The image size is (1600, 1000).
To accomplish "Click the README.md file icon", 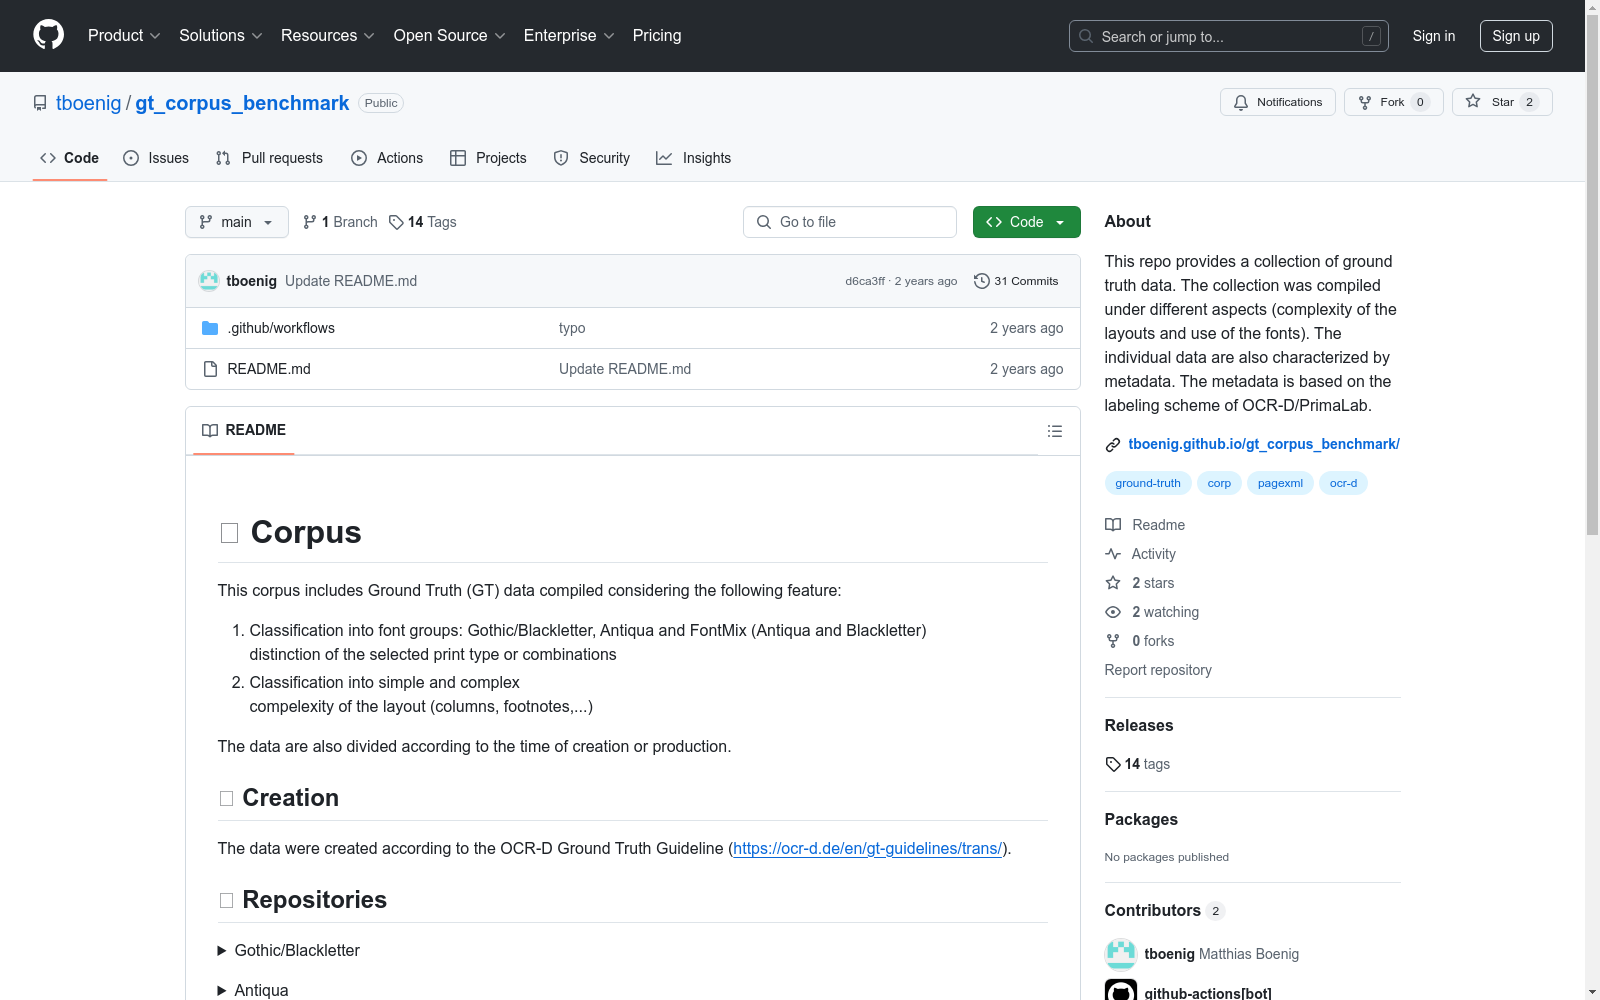I will [x=210, y=369].
